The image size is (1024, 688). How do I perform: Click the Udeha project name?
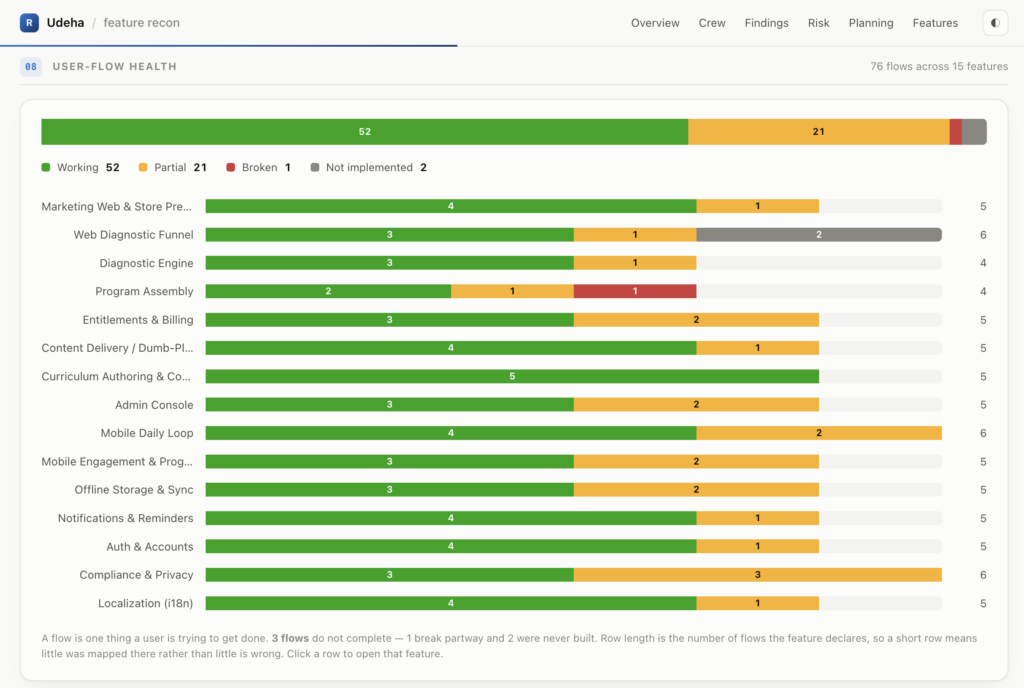click(65, 23)
